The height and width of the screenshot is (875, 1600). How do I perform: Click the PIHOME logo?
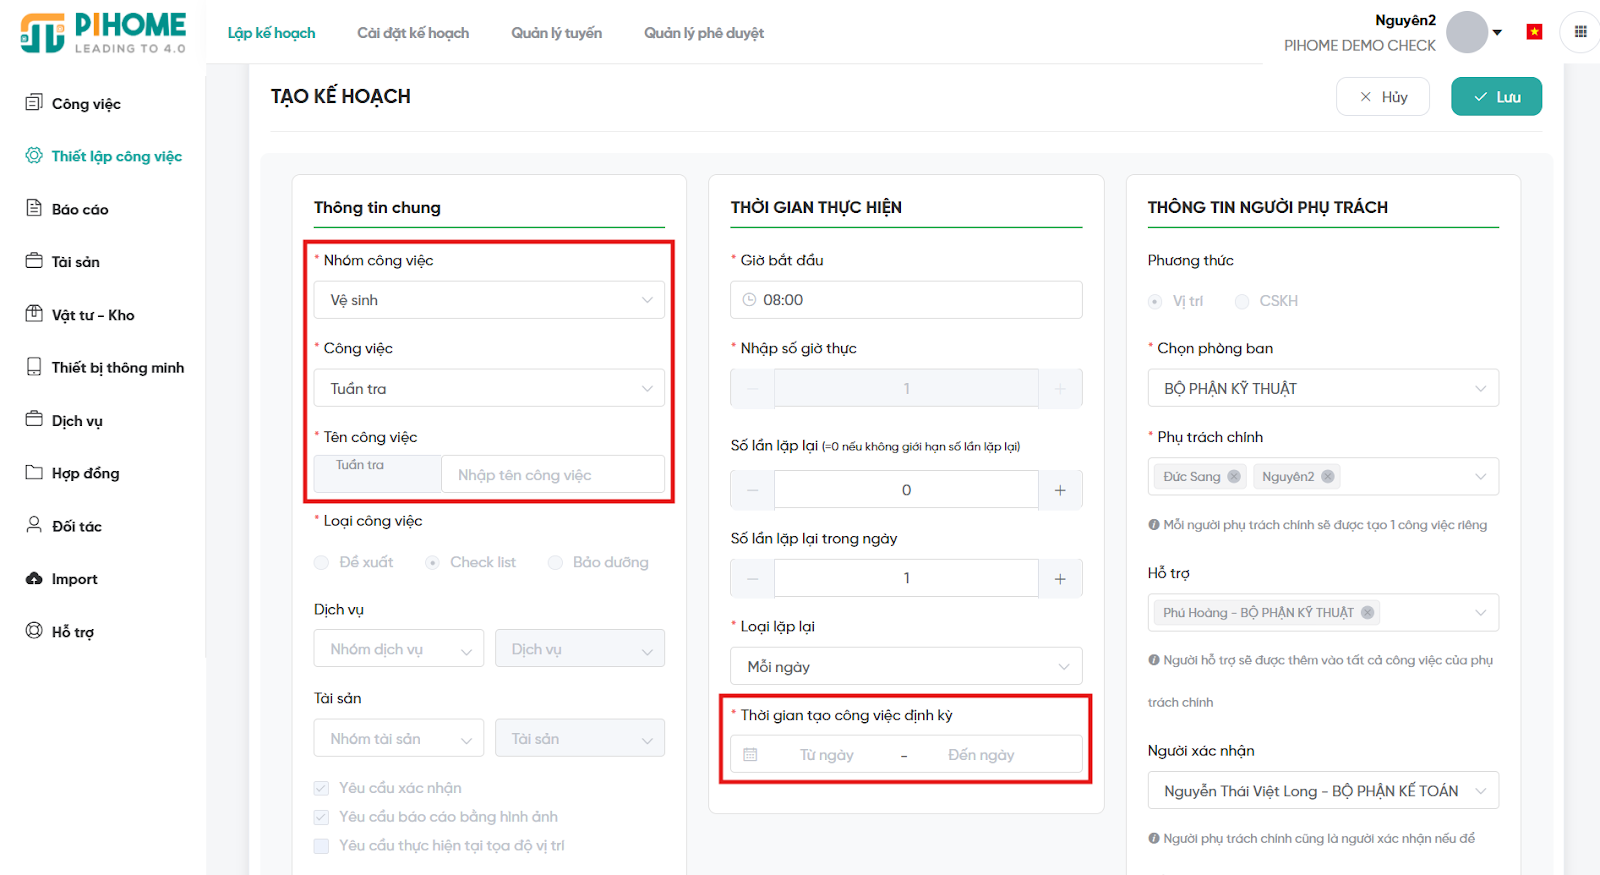tap(103, 33)
